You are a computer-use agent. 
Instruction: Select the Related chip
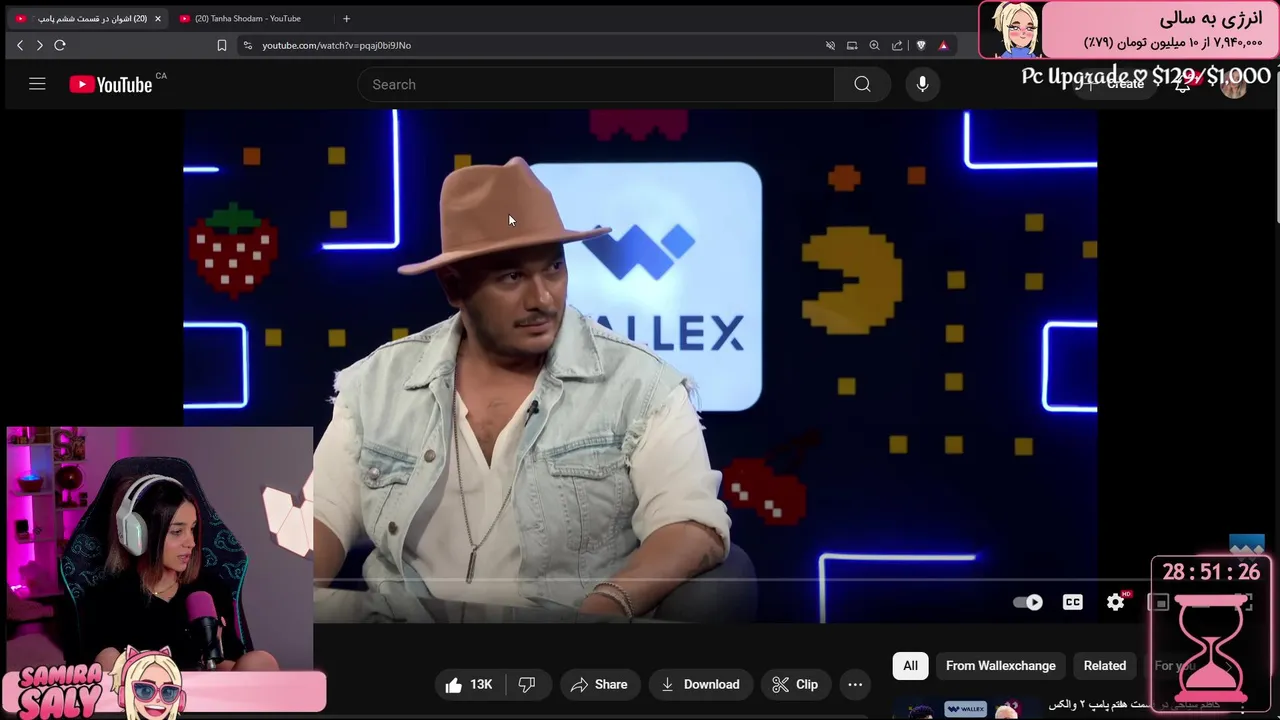point(1105,665)
